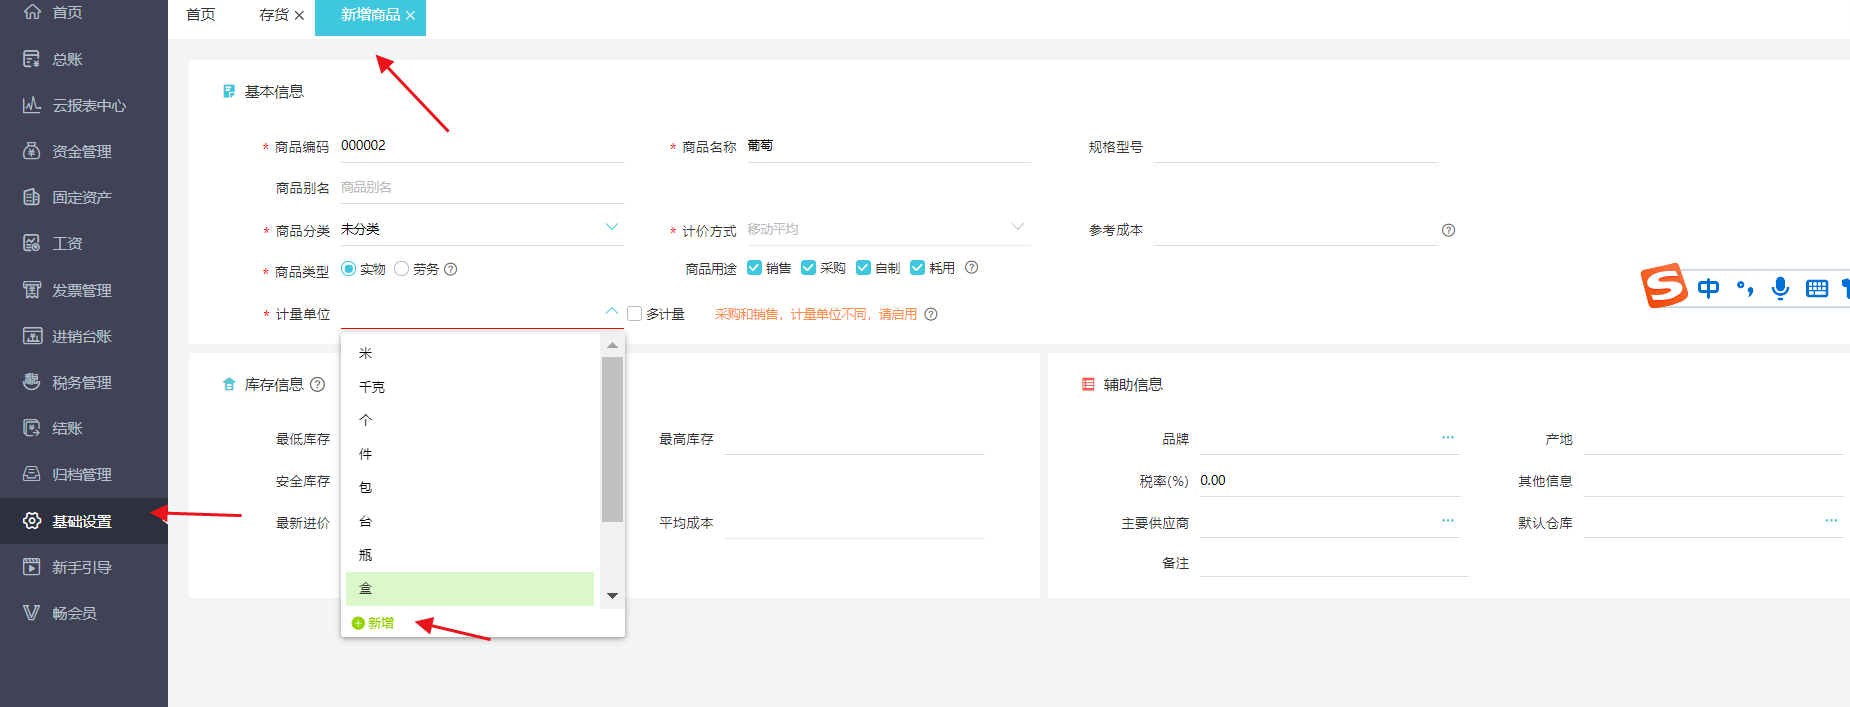This screenshot has height=707, width=1850.
Task: Open the 默认仓库 ellipsis selector icon
Action: 1830,521
